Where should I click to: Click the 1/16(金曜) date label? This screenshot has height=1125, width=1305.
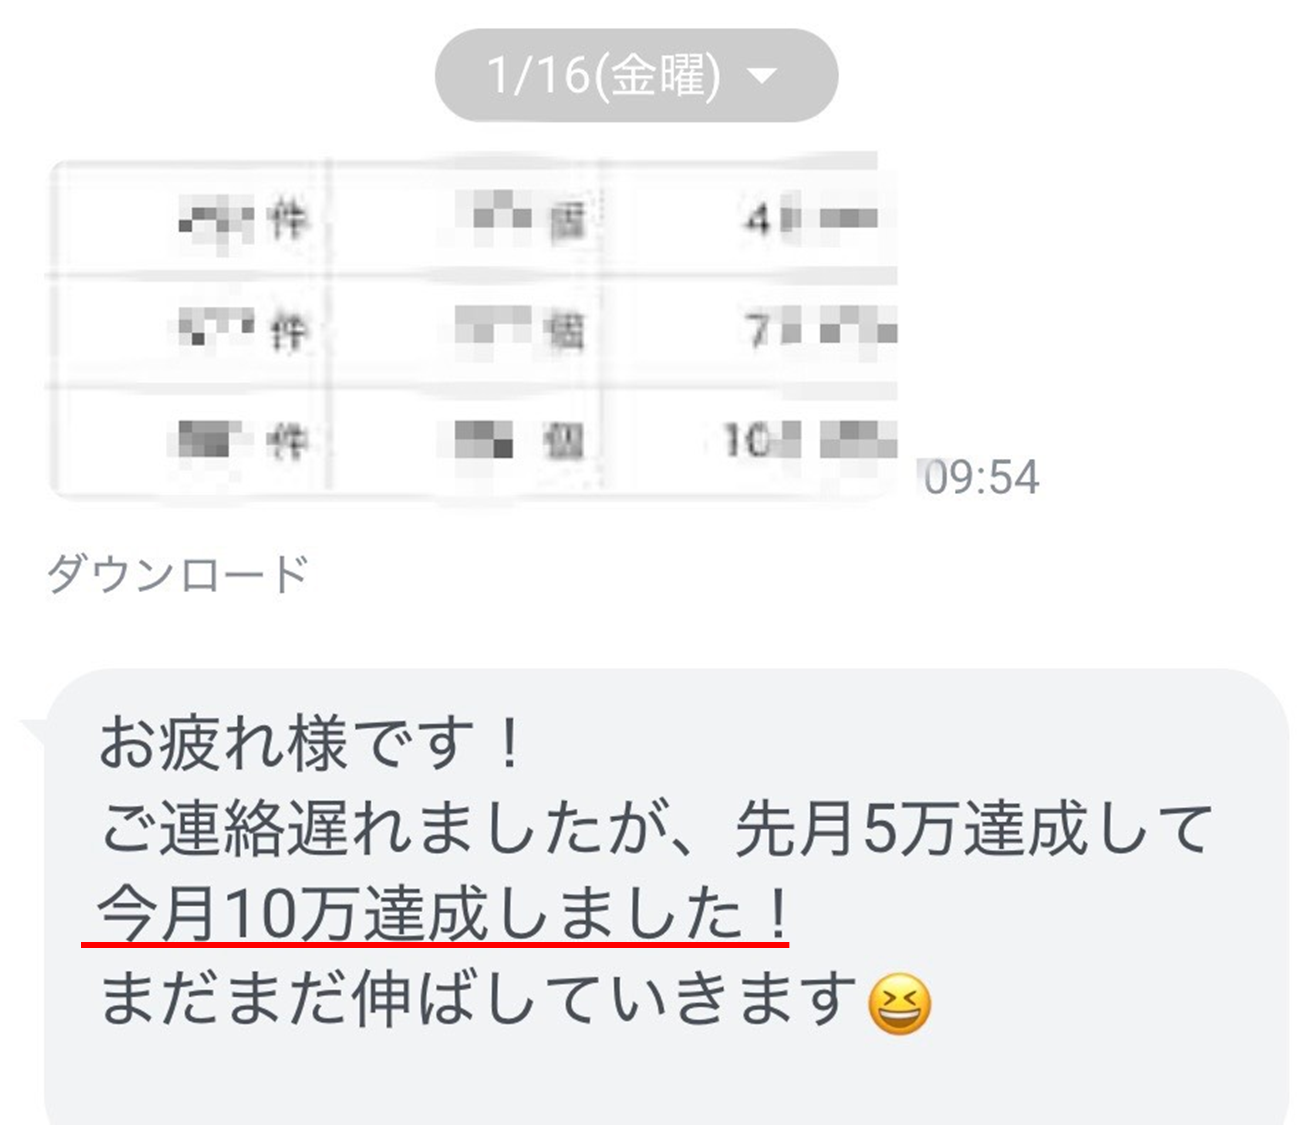tap(603, 76)
